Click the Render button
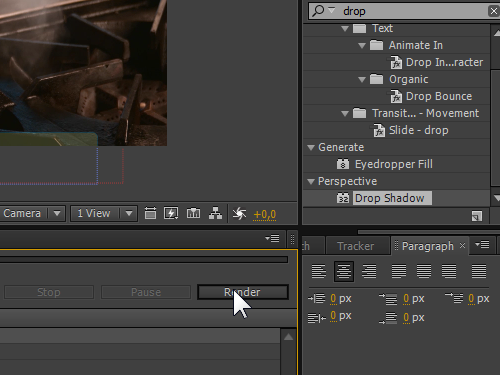500x375 pixels. click(243, 292)
